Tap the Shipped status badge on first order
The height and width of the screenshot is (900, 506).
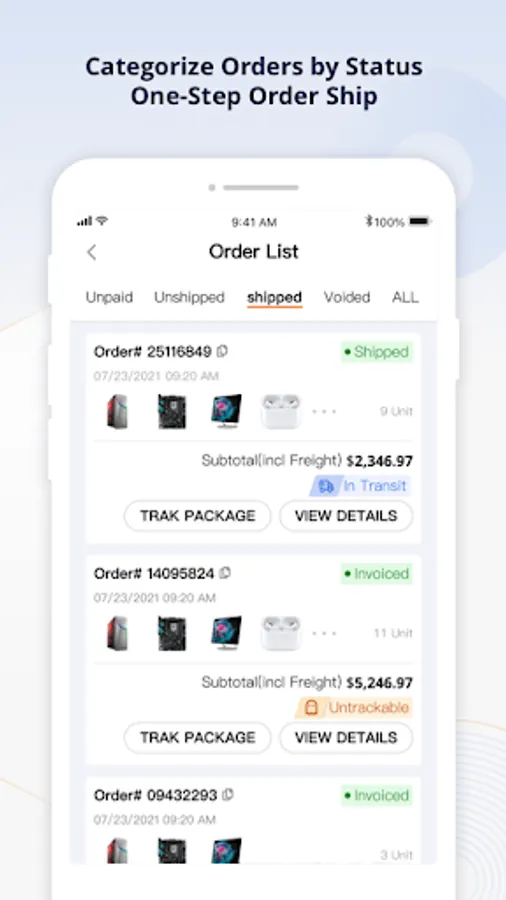(x=377, y=352)
